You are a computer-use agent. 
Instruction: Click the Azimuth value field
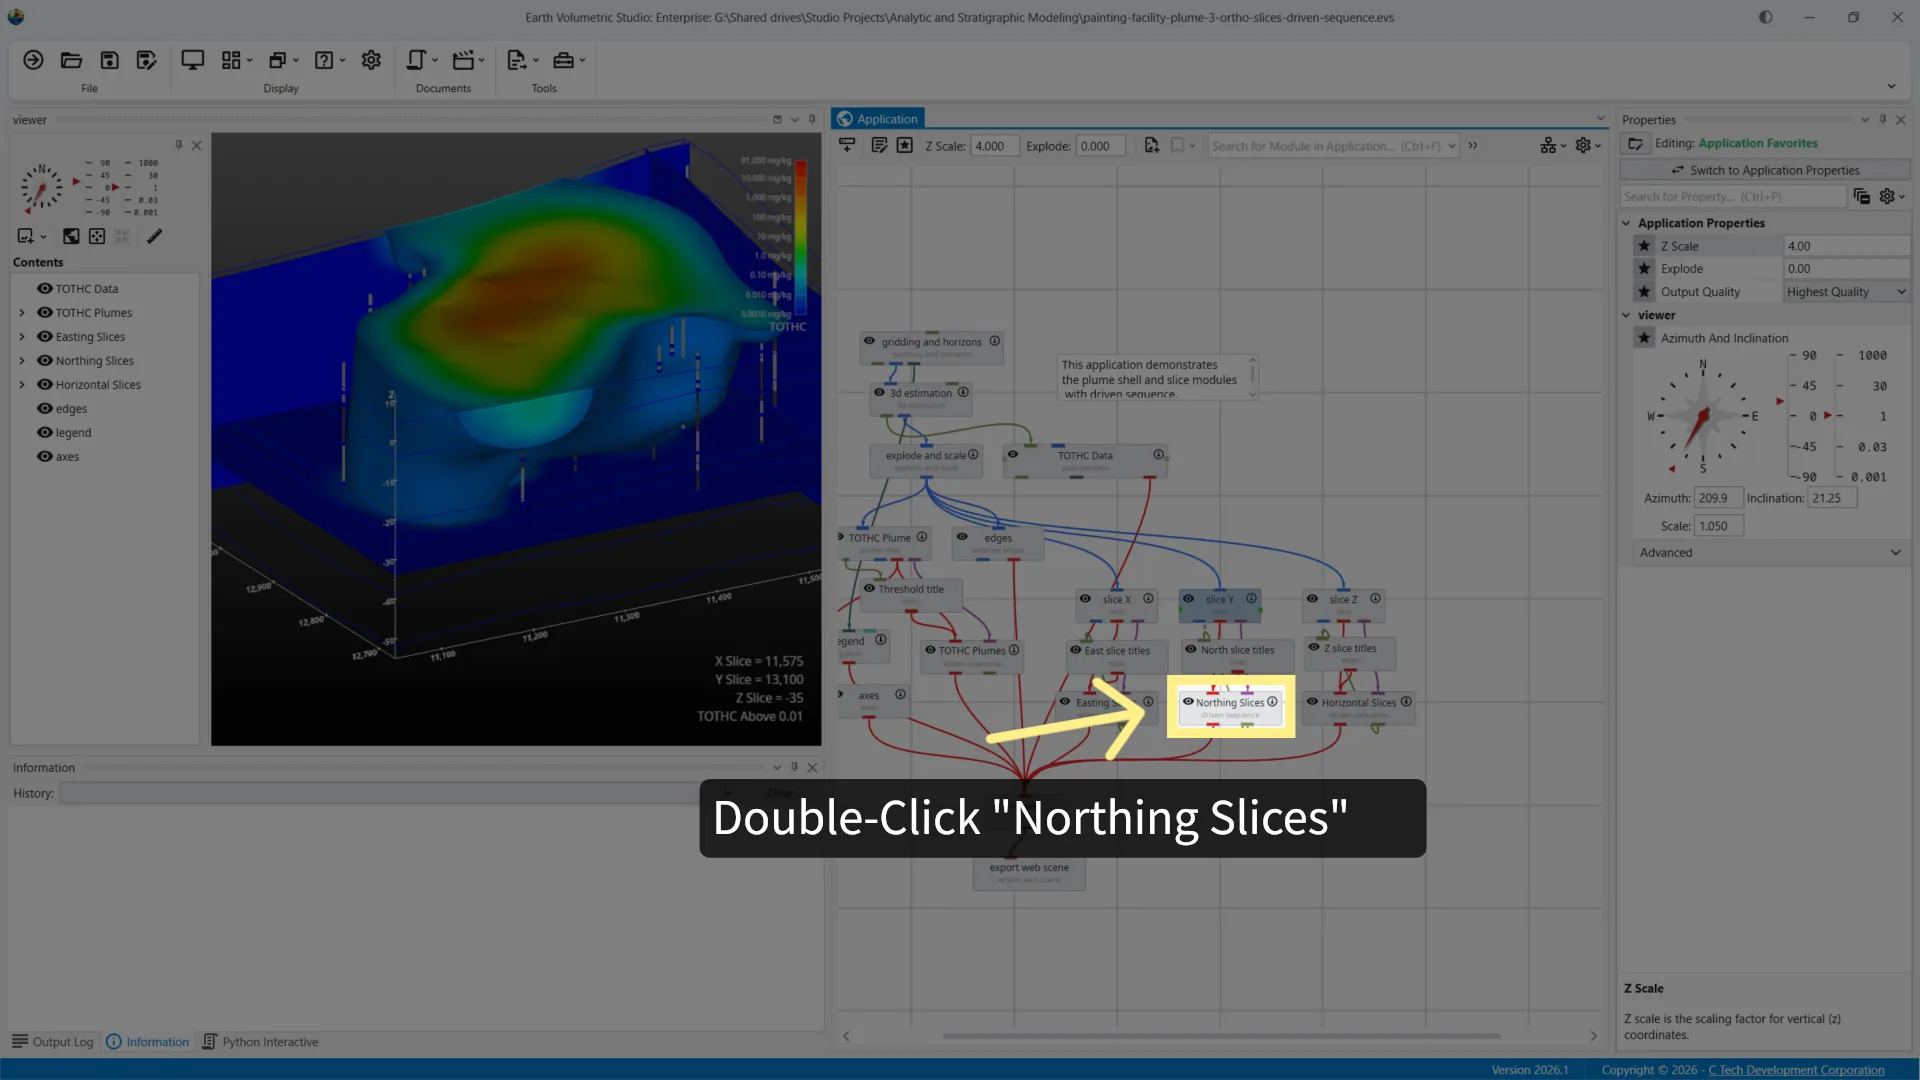tap(1718, 498)
